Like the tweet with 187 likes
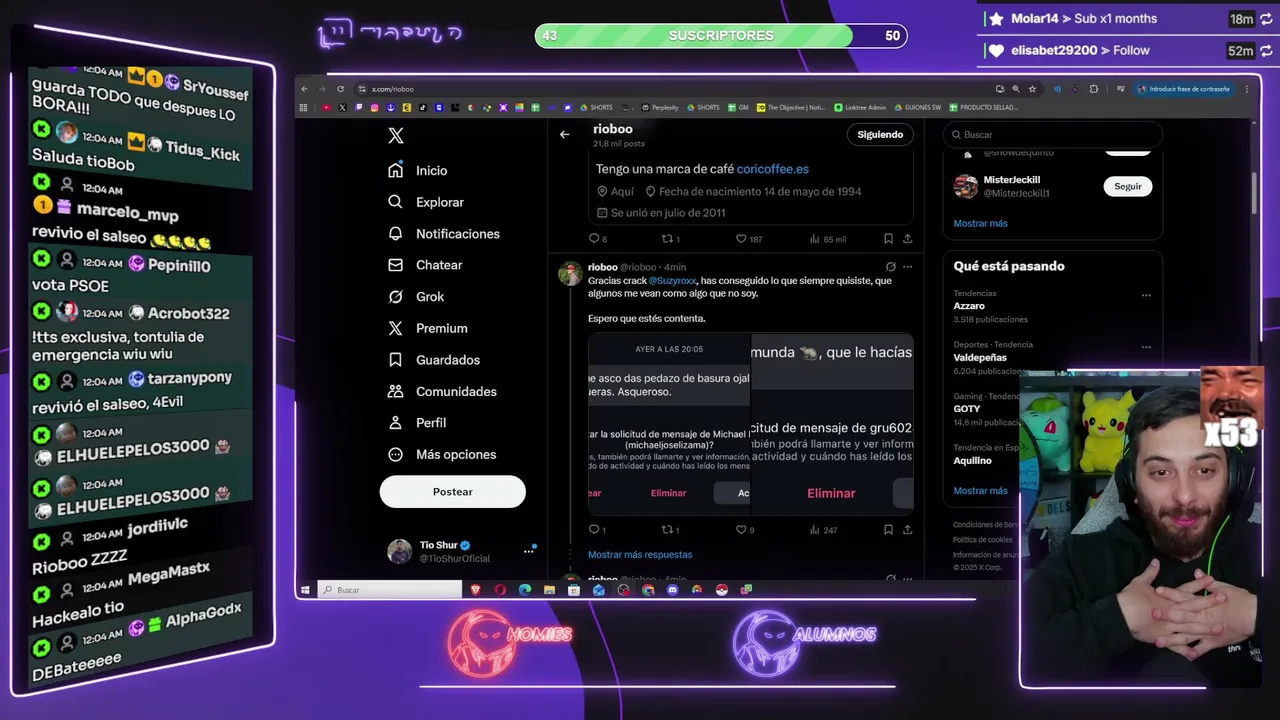1280x720 pixels. coord(749,239)
